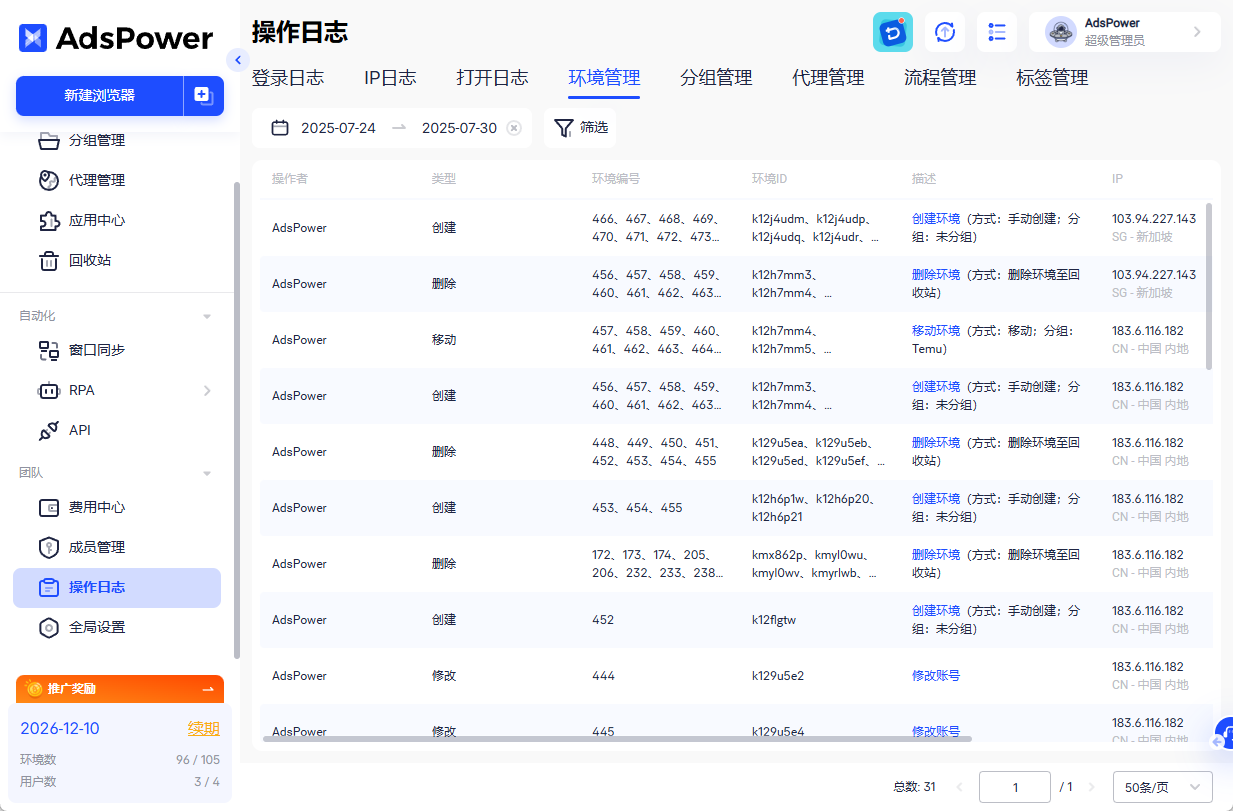Click the 环境ID column header
The image size is (1233, 811).
pyautogui.click(x=769, y=179)
